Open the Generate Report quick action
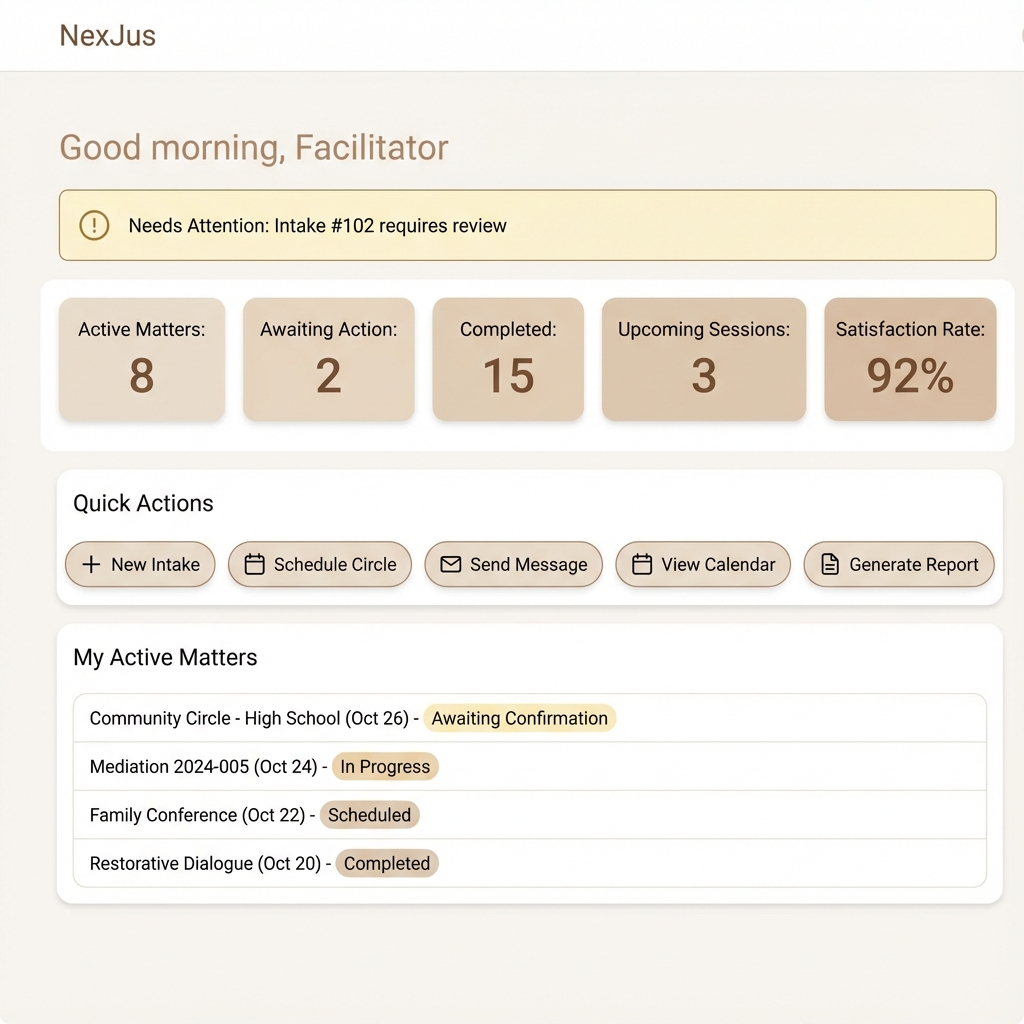 coord(898,564)
